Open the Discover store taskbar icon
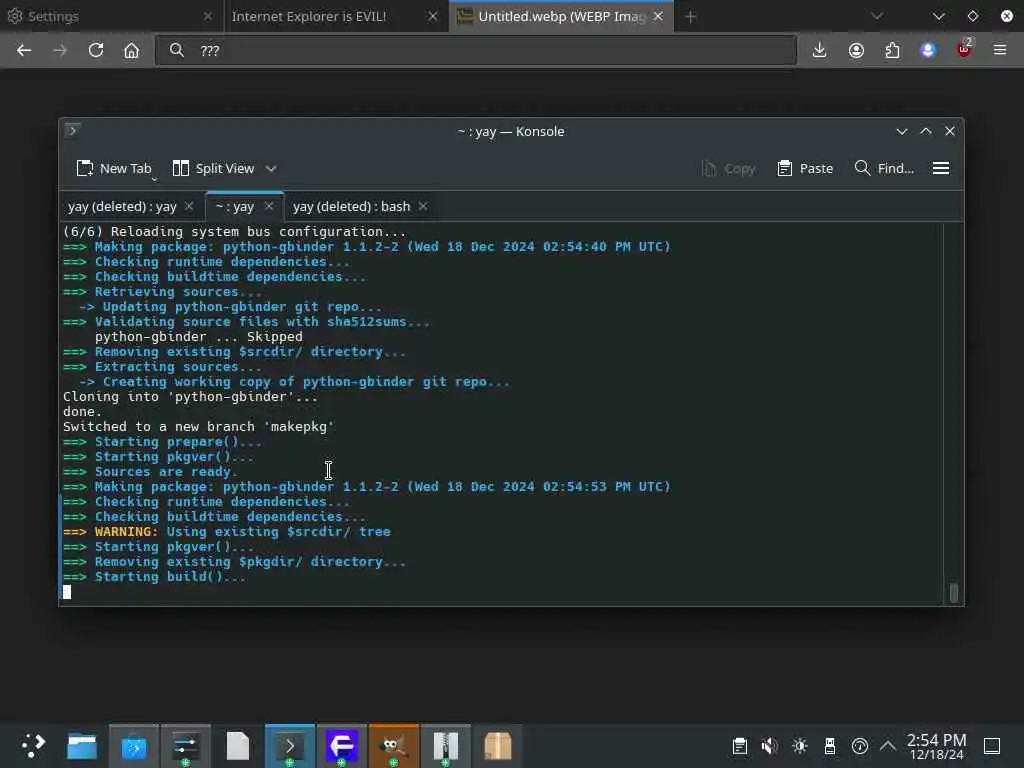This screenshot has width=1024, height=768. (134, 745)
